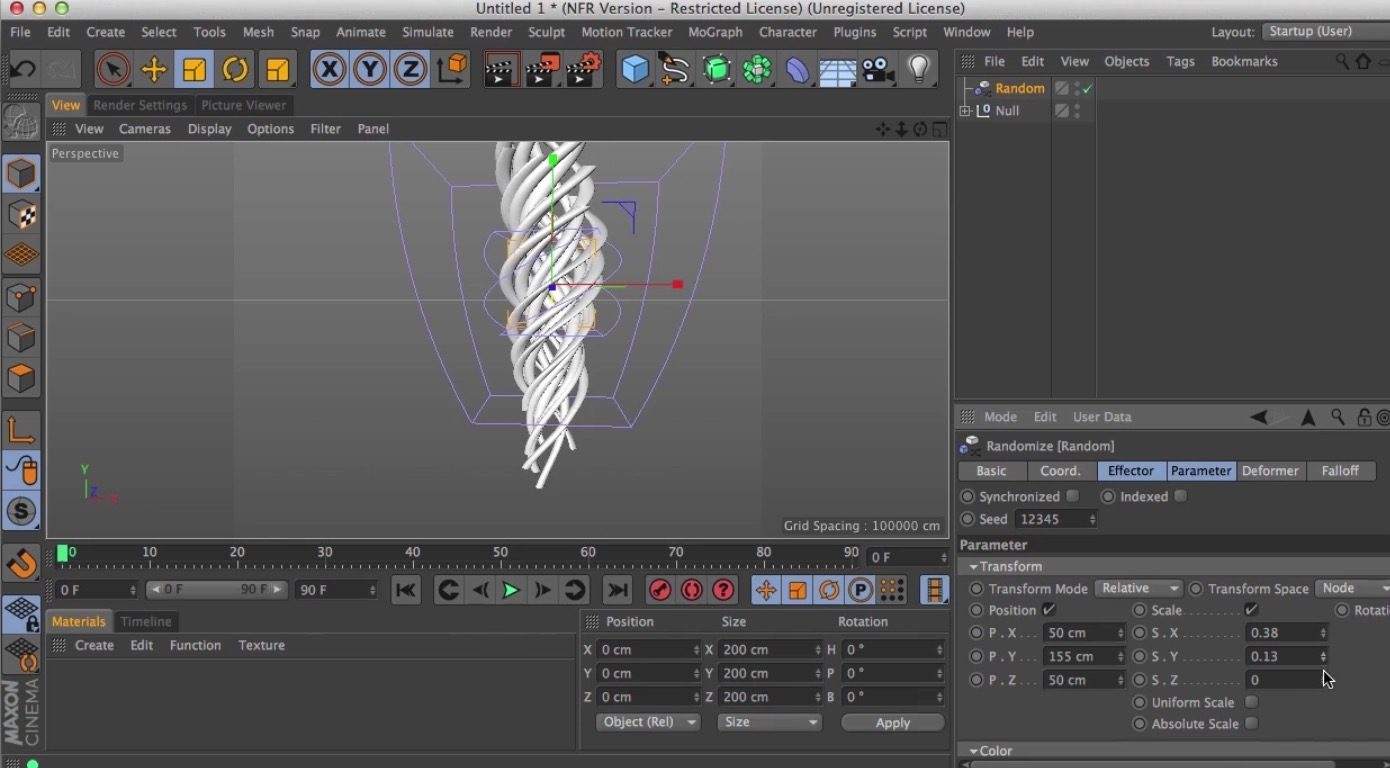Uncheck the Position checkbox
1390x768 pixels.
tap(1049, 610)
